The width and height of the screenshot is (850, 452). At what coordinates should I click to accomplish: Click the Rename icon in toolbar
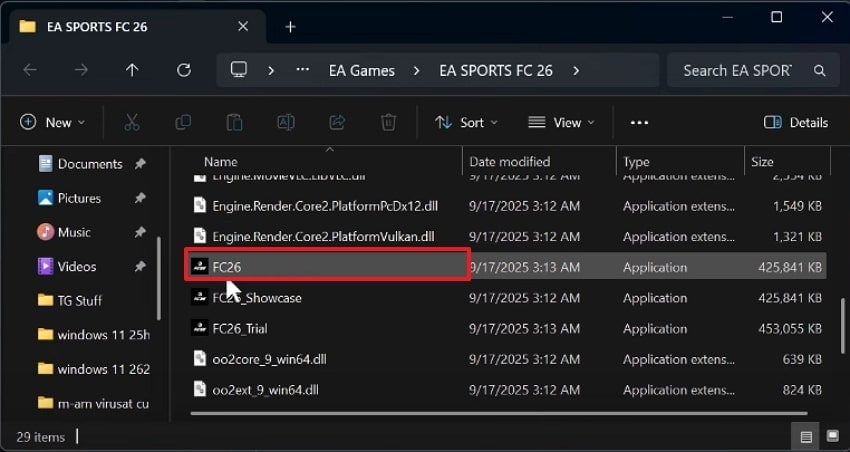[285, 123]
